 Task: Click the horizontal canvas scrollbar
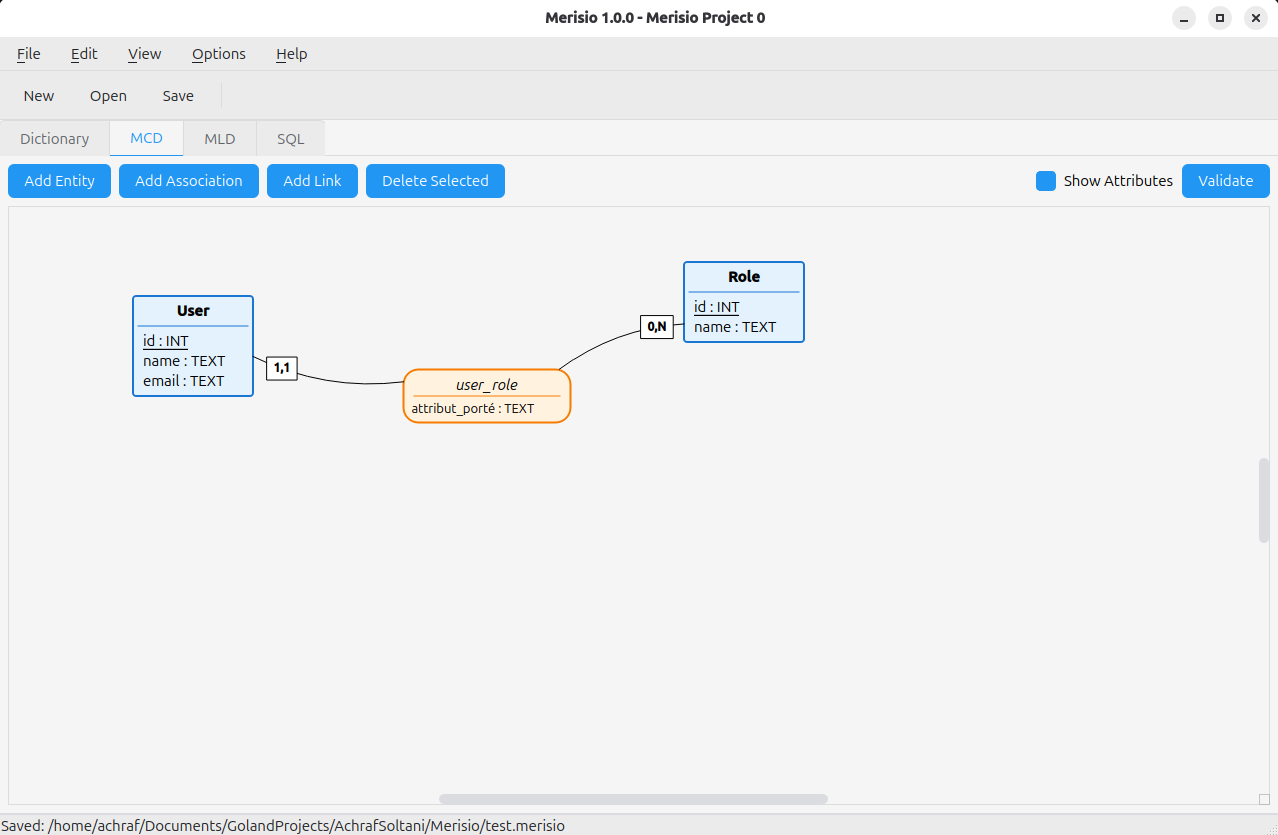tap(633, 799)
